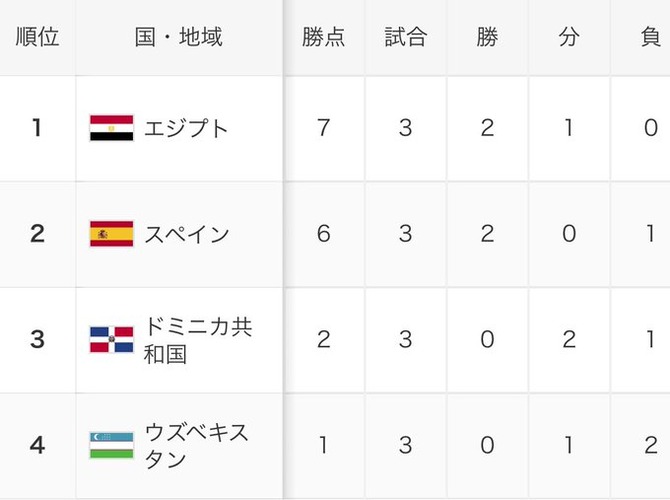
Task: Click the Egypt flag icon
Action: [x=112, y=128]
